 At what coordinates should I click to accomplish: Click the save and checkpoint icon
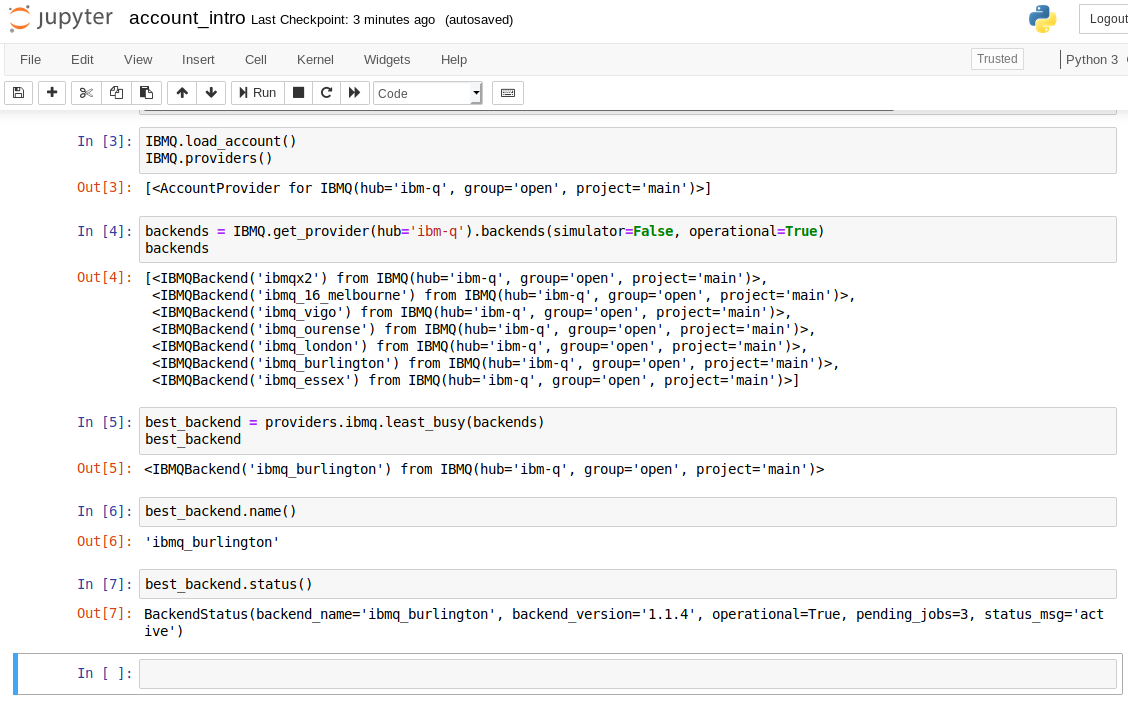point(18,93)
